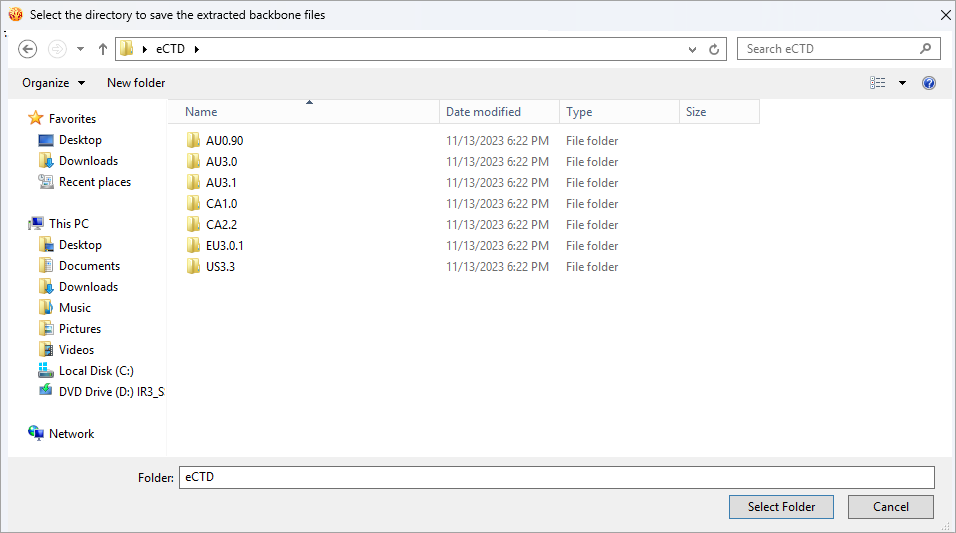Open the help question mark icon
The image size is (956, 533).
tap(929, 83)
